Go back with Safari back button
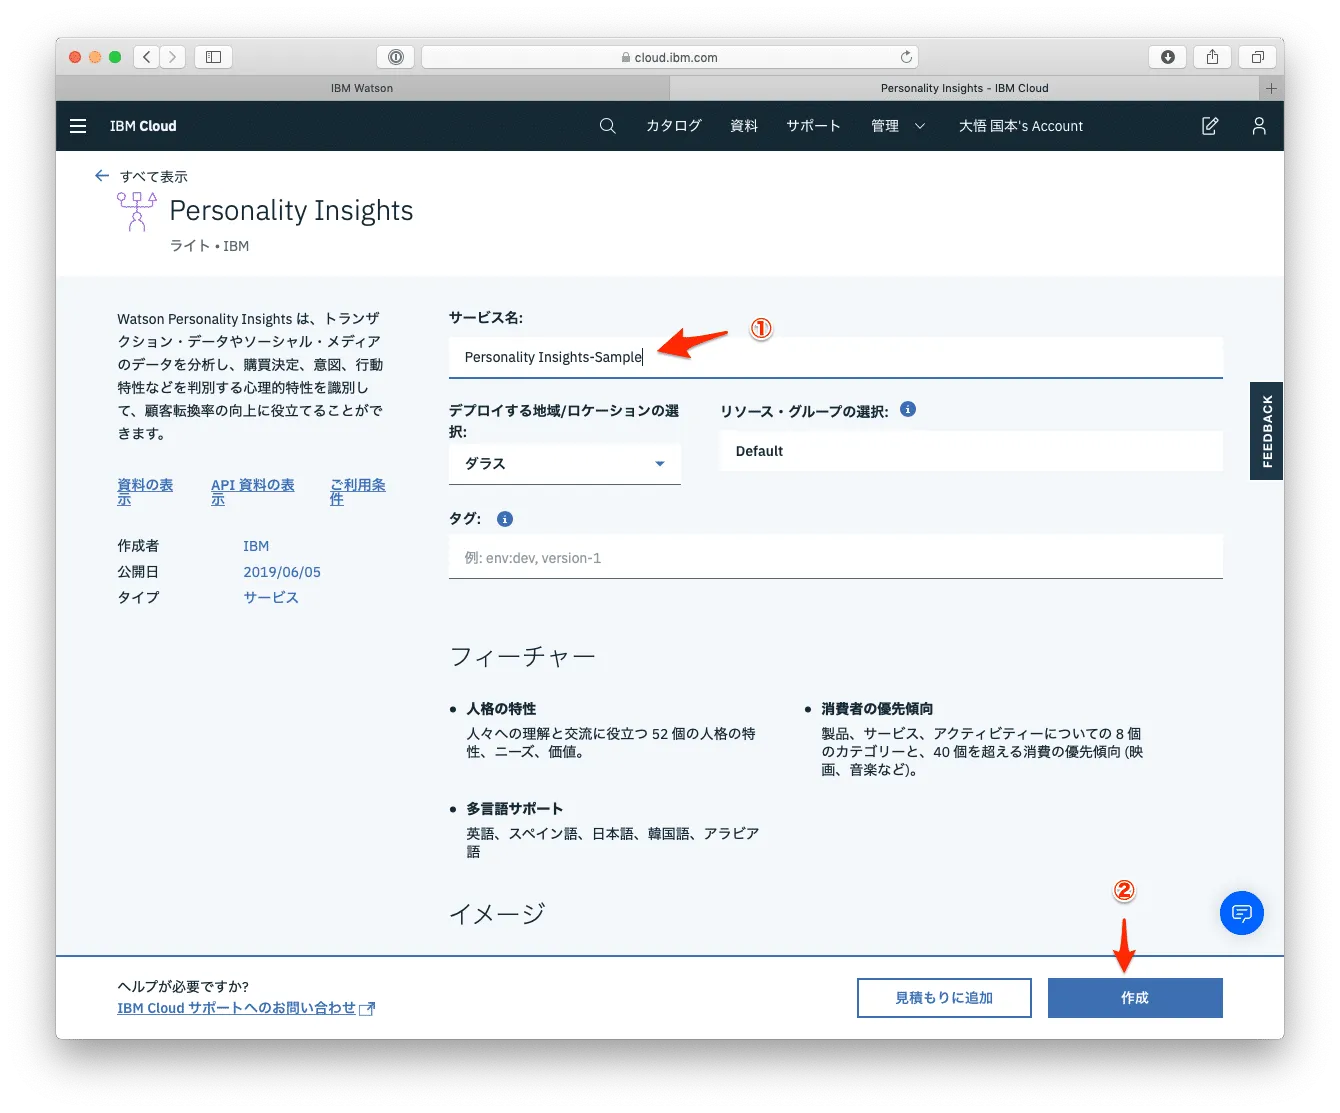Viewport: 1340px width, 1113px height. pyautogui.click(x=147, y=57)
